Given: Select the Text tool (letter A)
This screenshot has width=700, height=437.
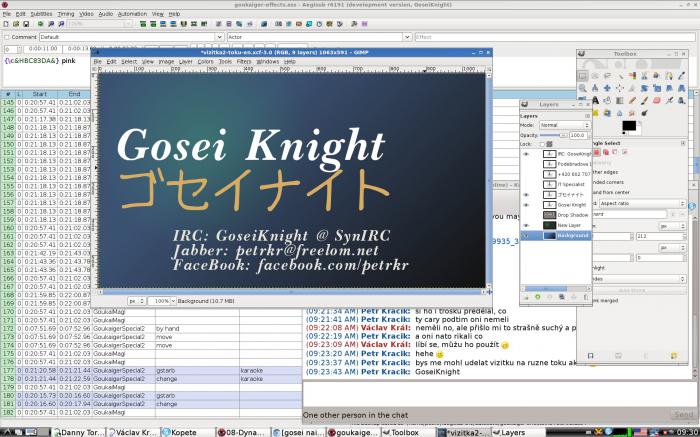Looking at the screenshot, I should click(595, 100).
